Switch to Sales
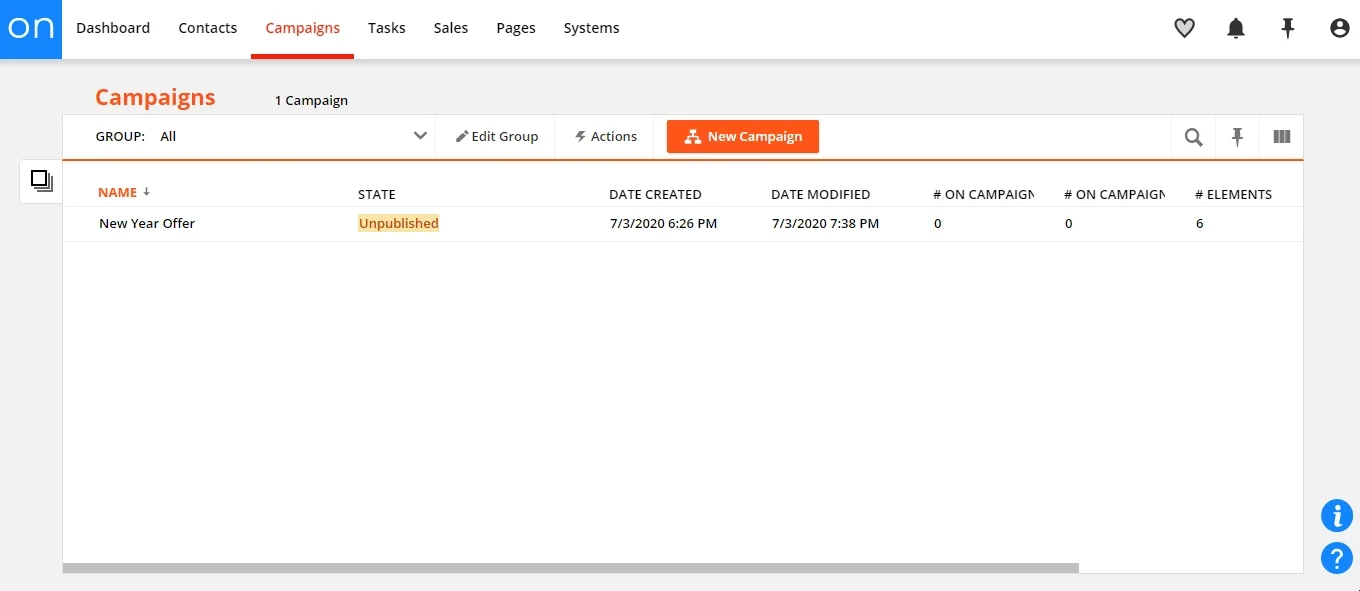 coord(451,28)
